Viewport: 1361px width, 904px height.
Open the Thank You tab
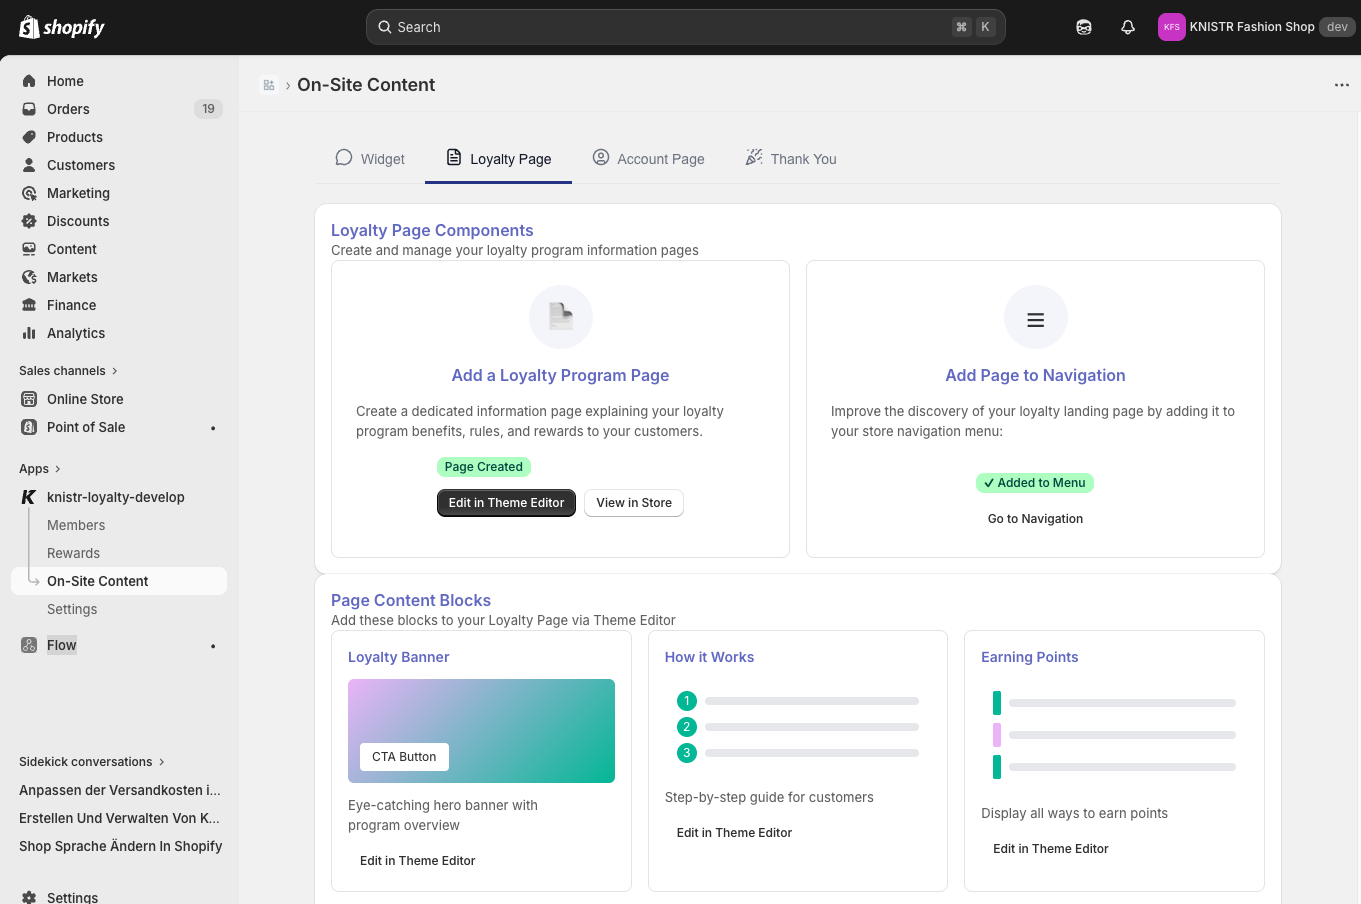791,158
